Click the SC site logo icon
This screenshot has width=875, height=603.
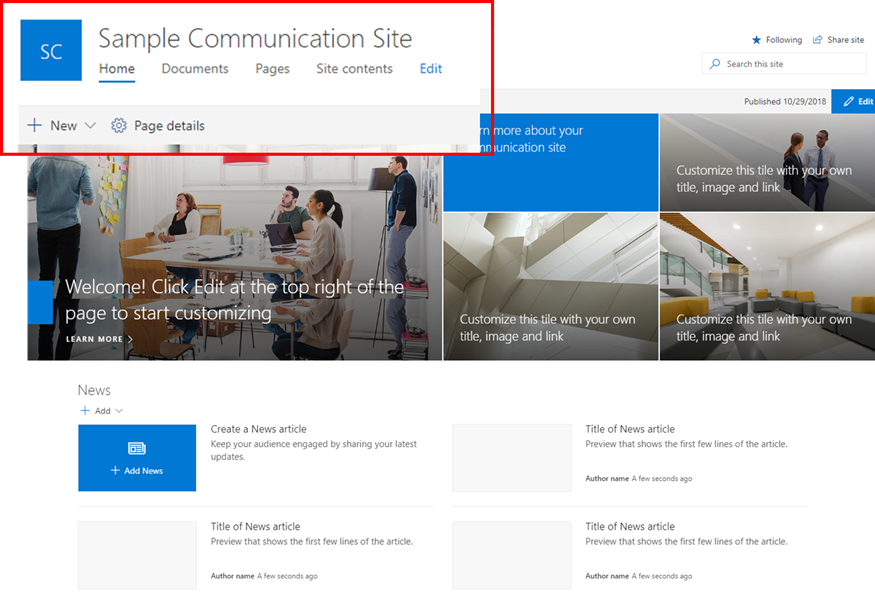pyautogui.click(x=50, y=50)
